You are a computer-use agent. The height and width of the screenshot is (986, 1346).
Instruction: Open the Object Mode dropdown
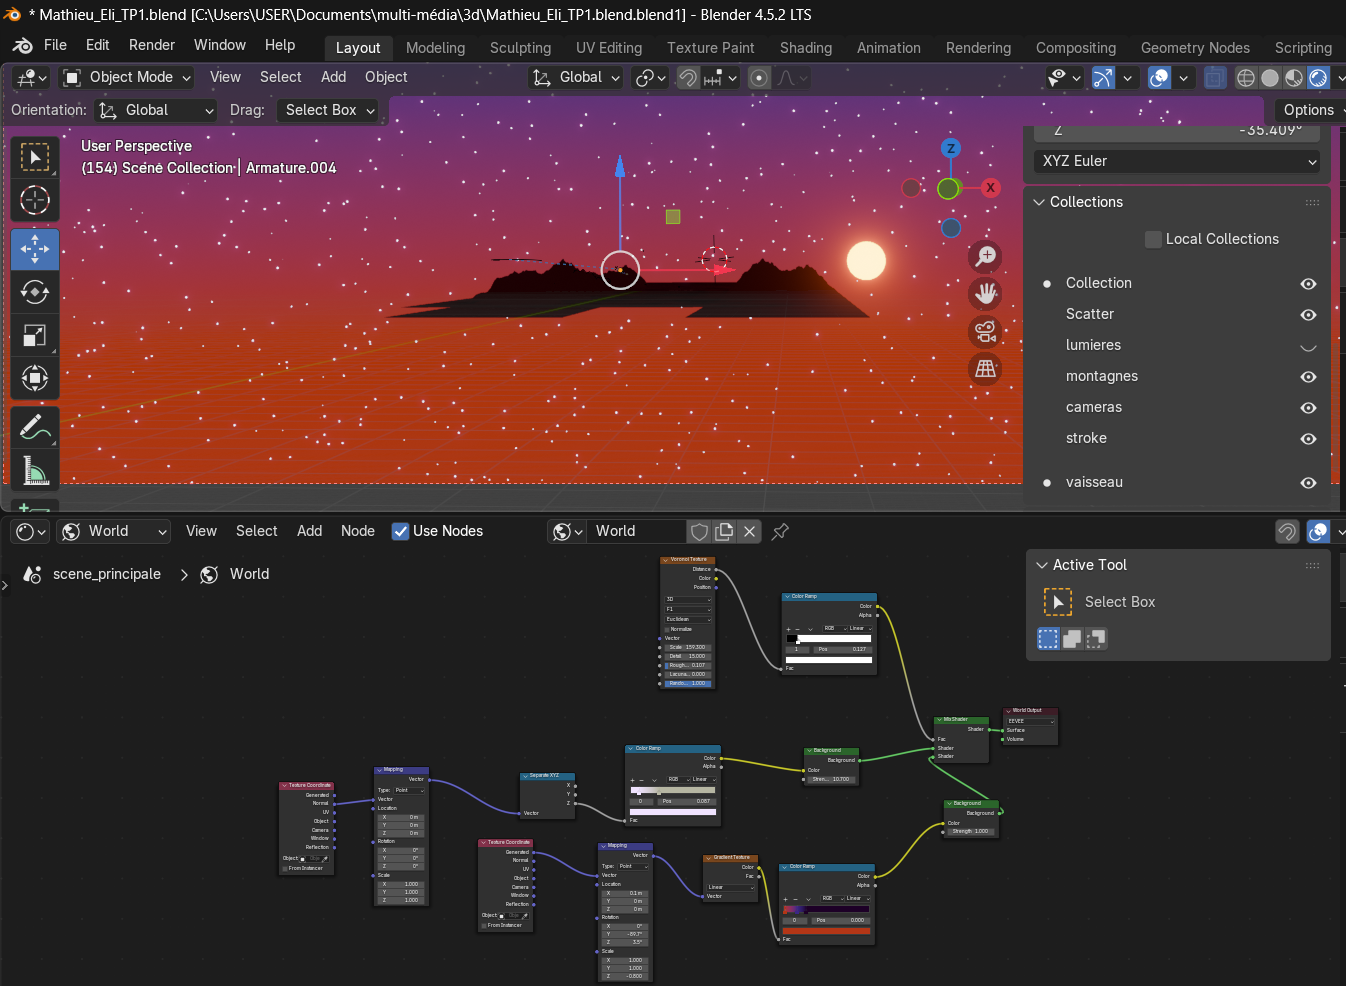127,78
